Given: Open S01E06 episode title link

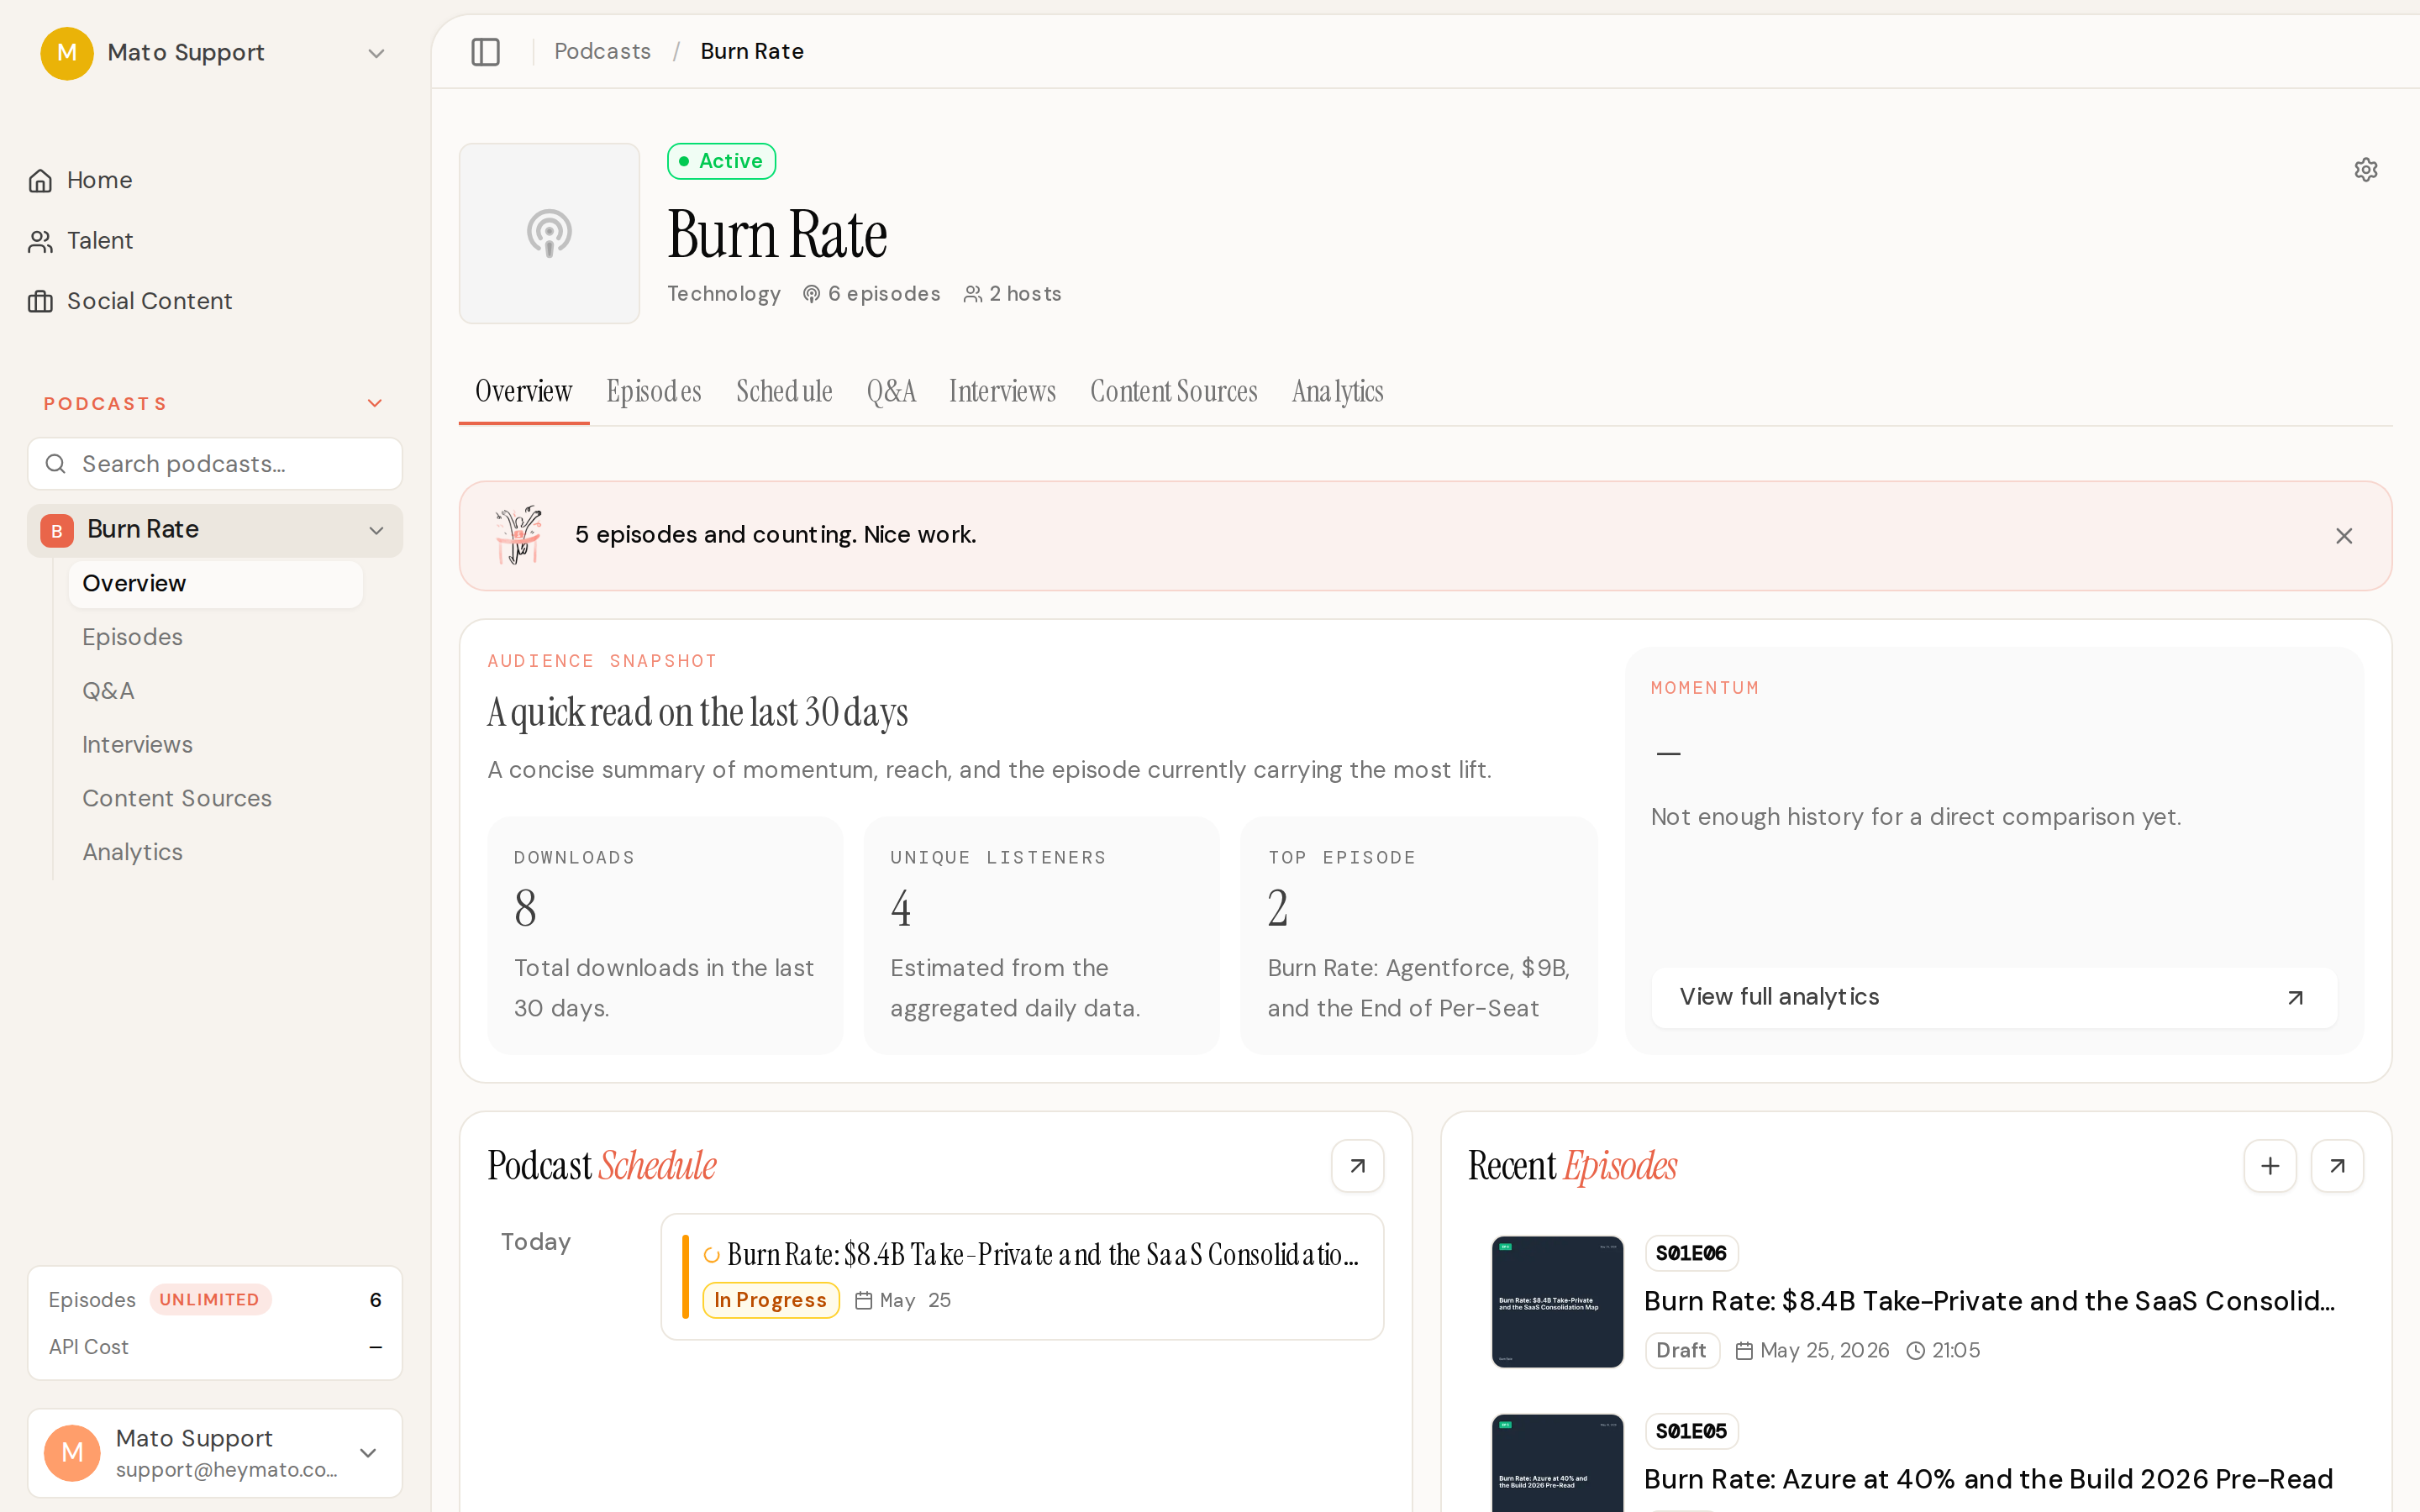Looking at the screenshot, I should pyautogui.click(x=1989, y=1301).
